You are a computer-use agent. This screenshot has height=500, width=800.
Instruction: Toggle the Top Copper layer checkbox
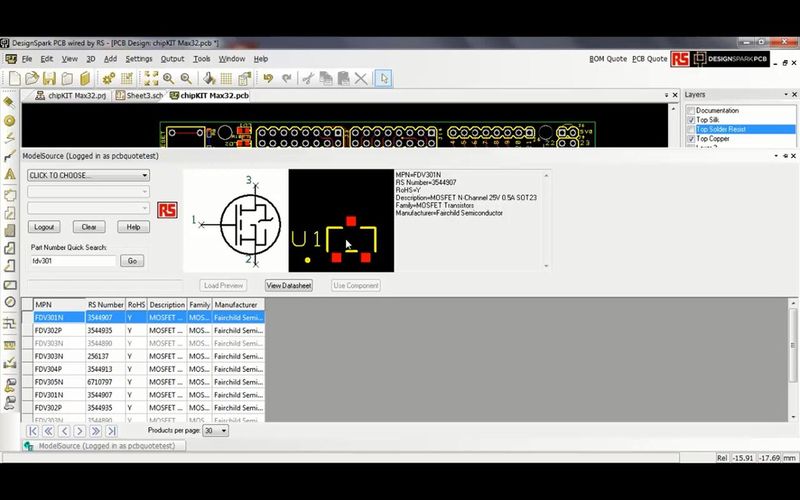[691, 139]
